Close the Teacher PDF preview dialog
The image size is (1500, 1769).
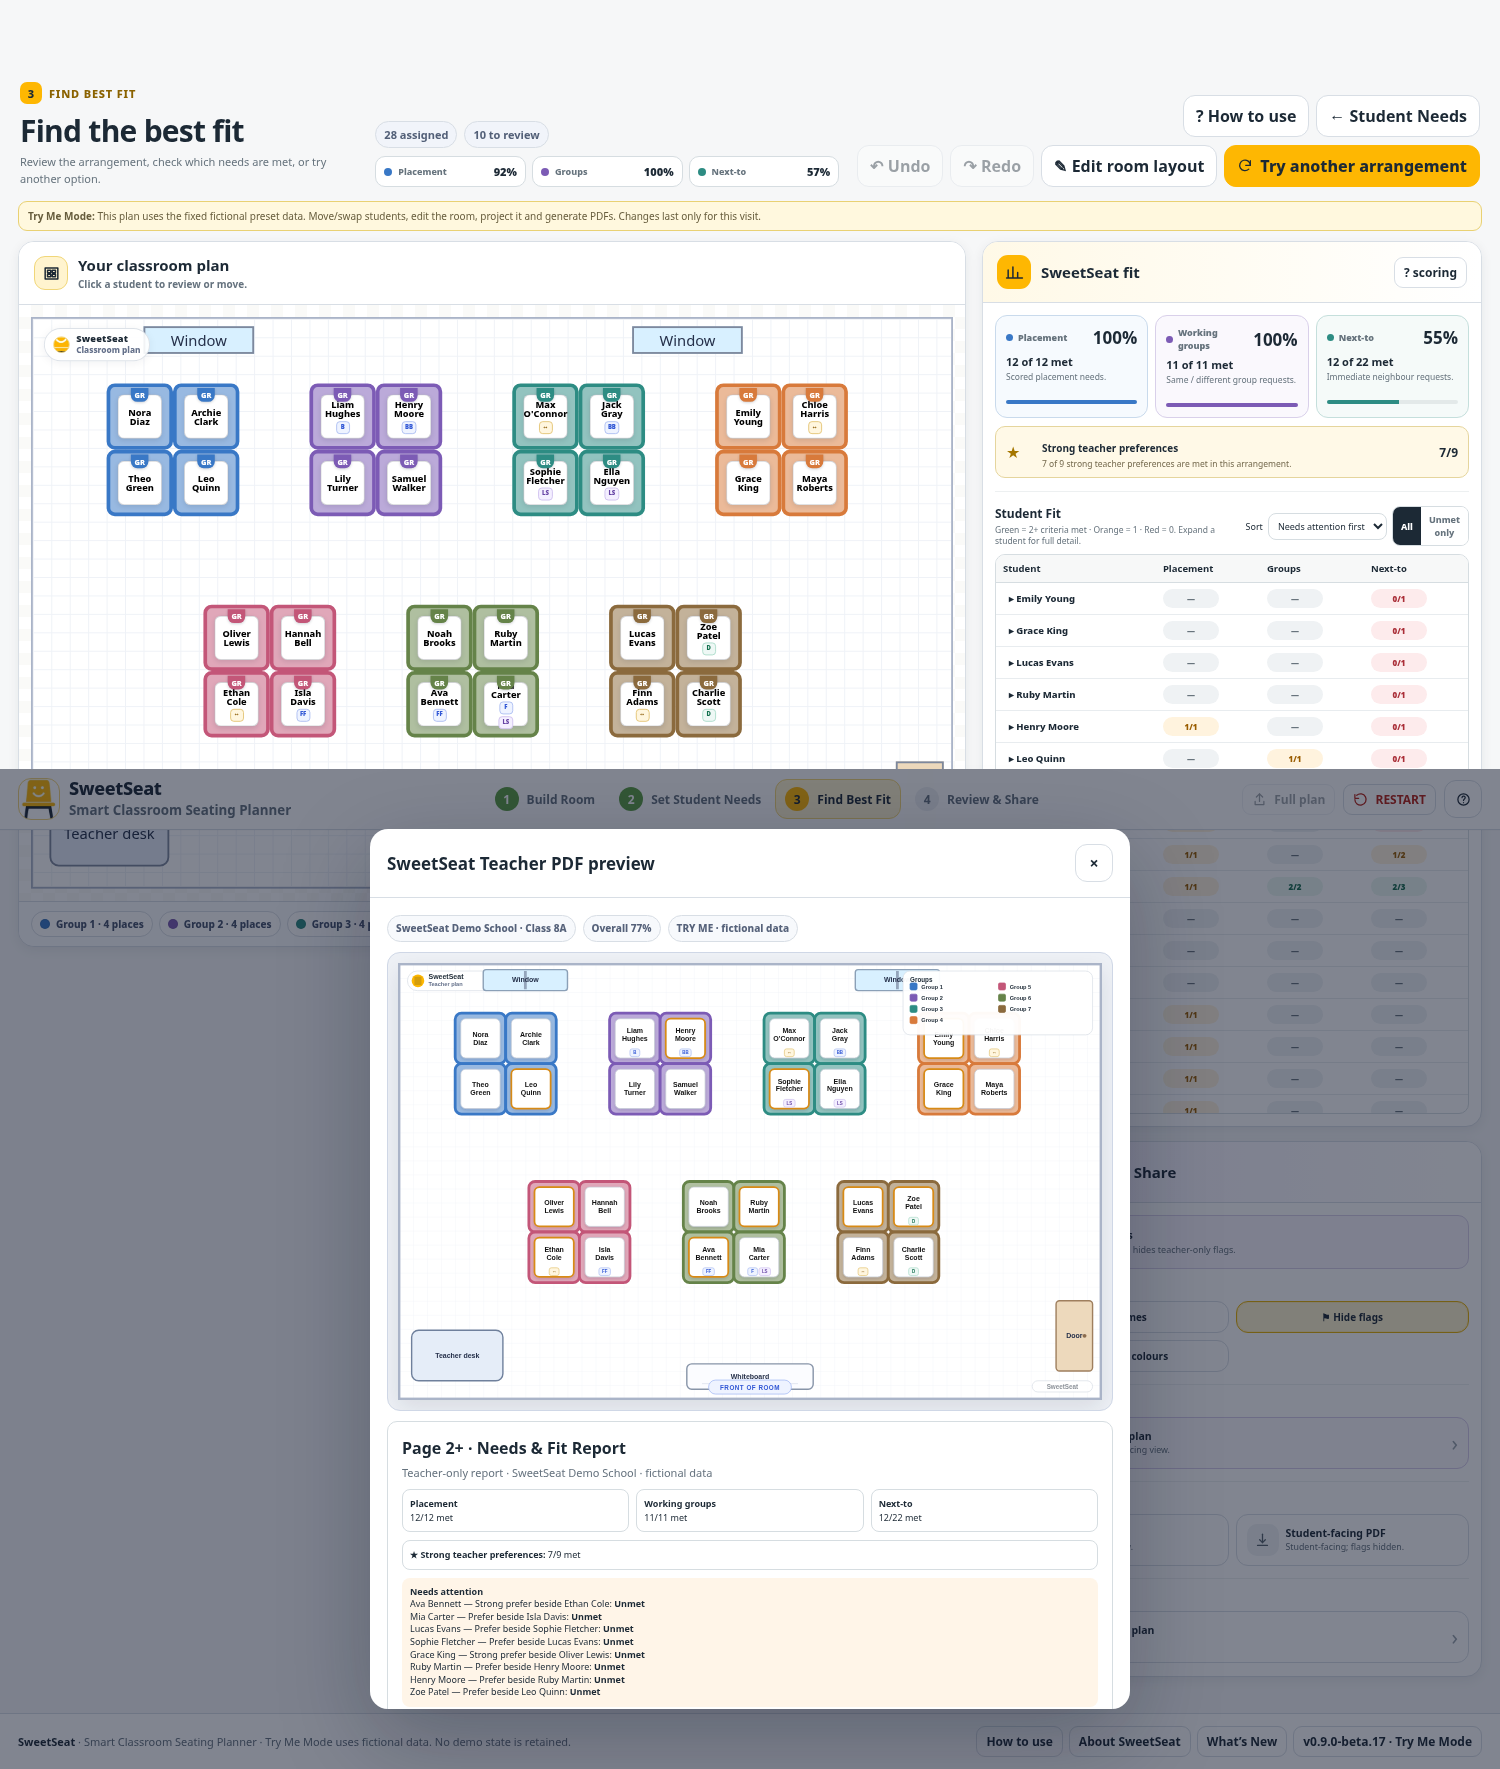point(1094,863)
